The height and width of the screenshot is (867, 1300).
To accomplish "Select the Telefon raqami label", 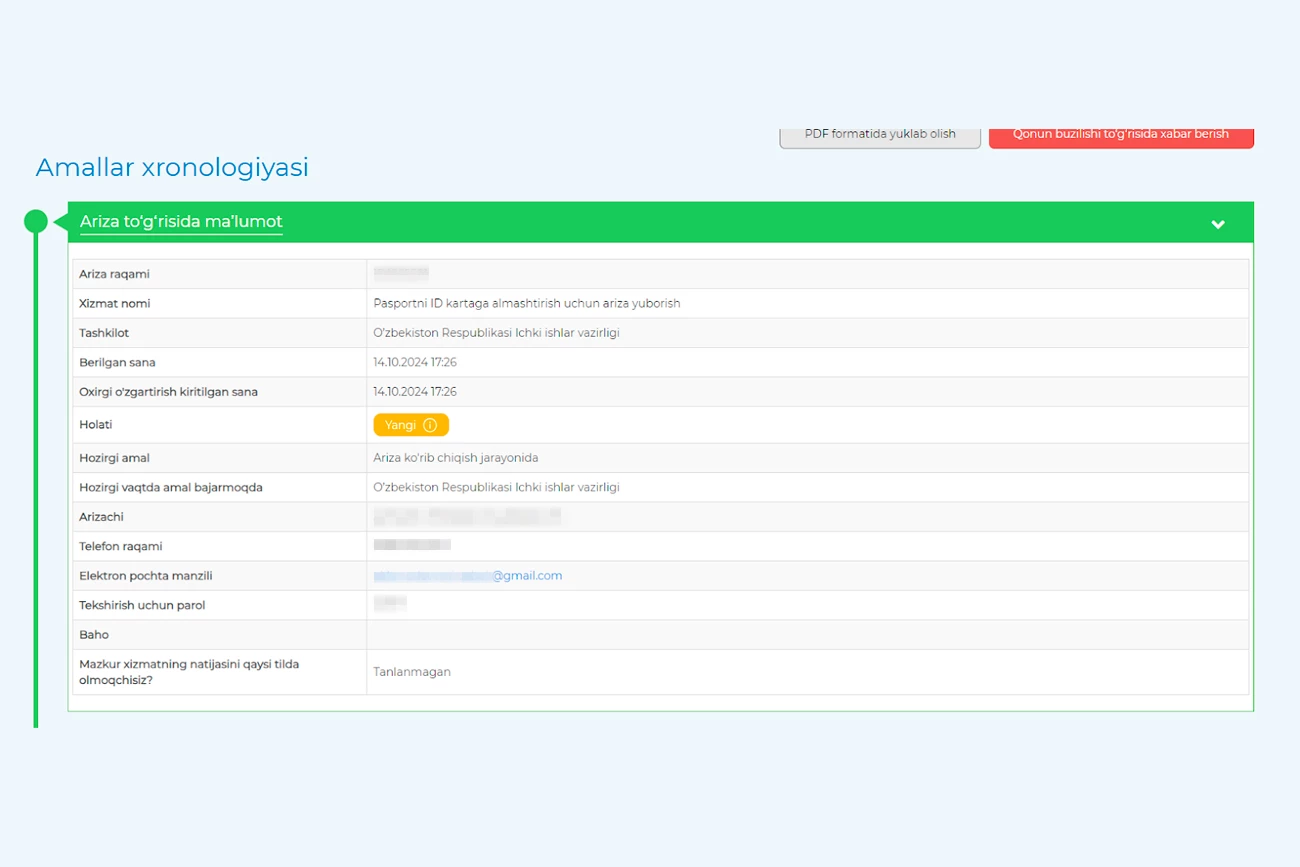I will 120,546.
